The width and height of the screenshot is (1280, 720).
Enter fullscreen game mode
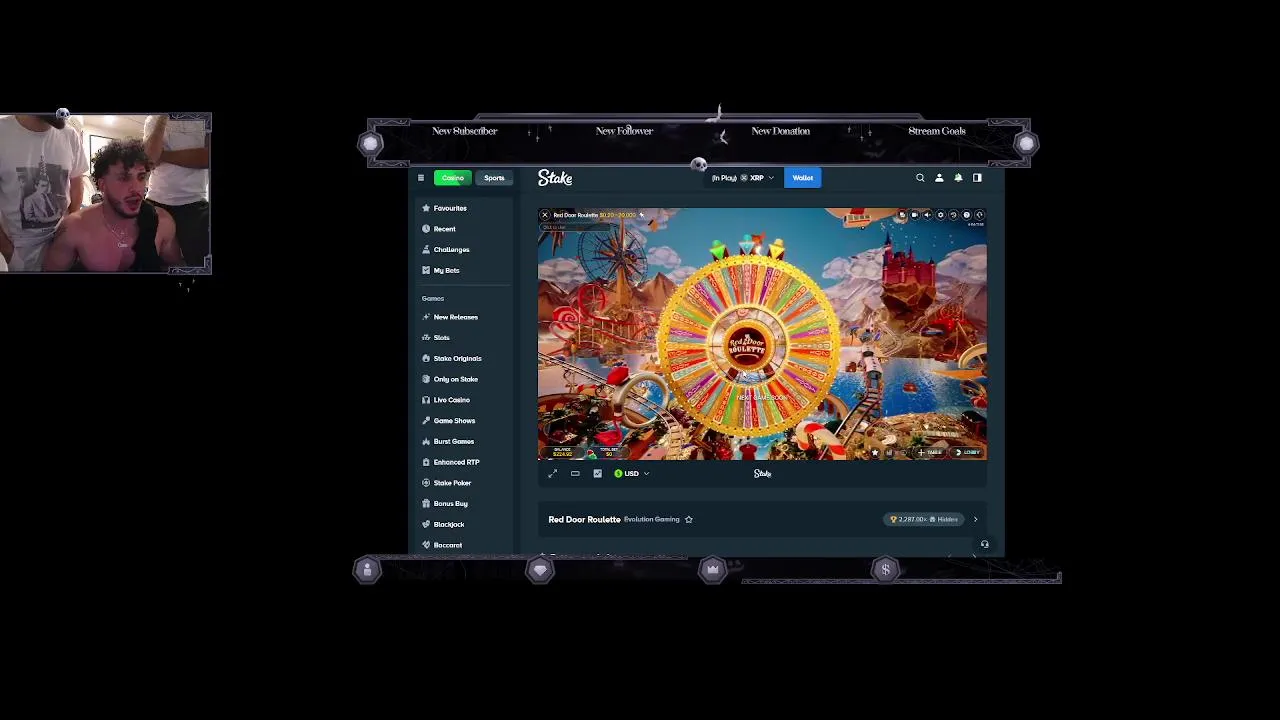pyautogui.click(x=553, y=474)
